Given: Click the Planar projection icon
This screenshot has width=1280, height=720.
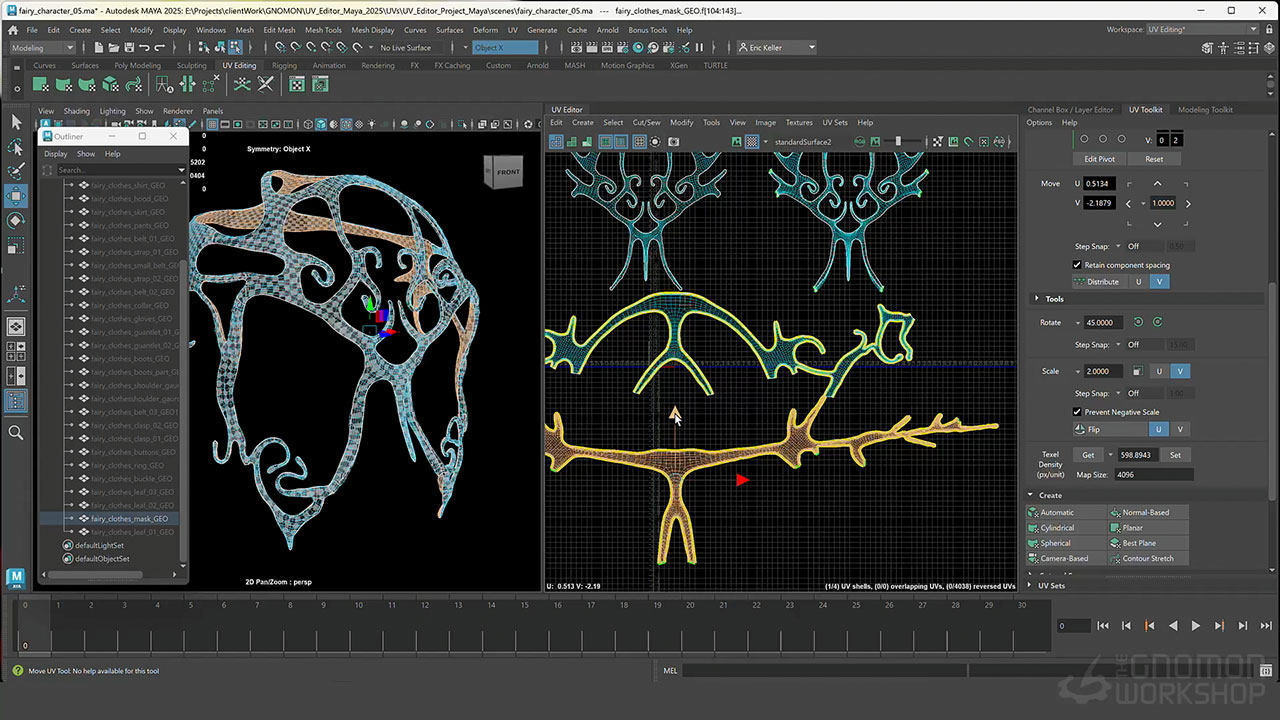Looking at the screenshot, I should pyautogui.click(x=1116, y=528).
